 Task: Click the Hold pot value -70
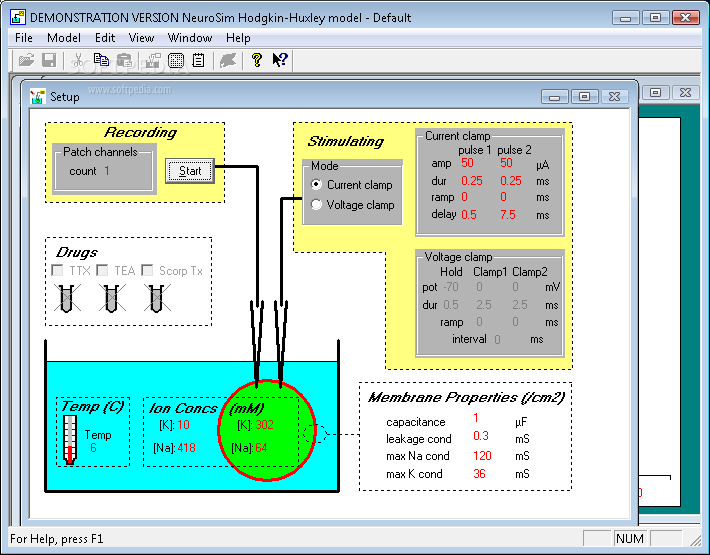point(451,287)
